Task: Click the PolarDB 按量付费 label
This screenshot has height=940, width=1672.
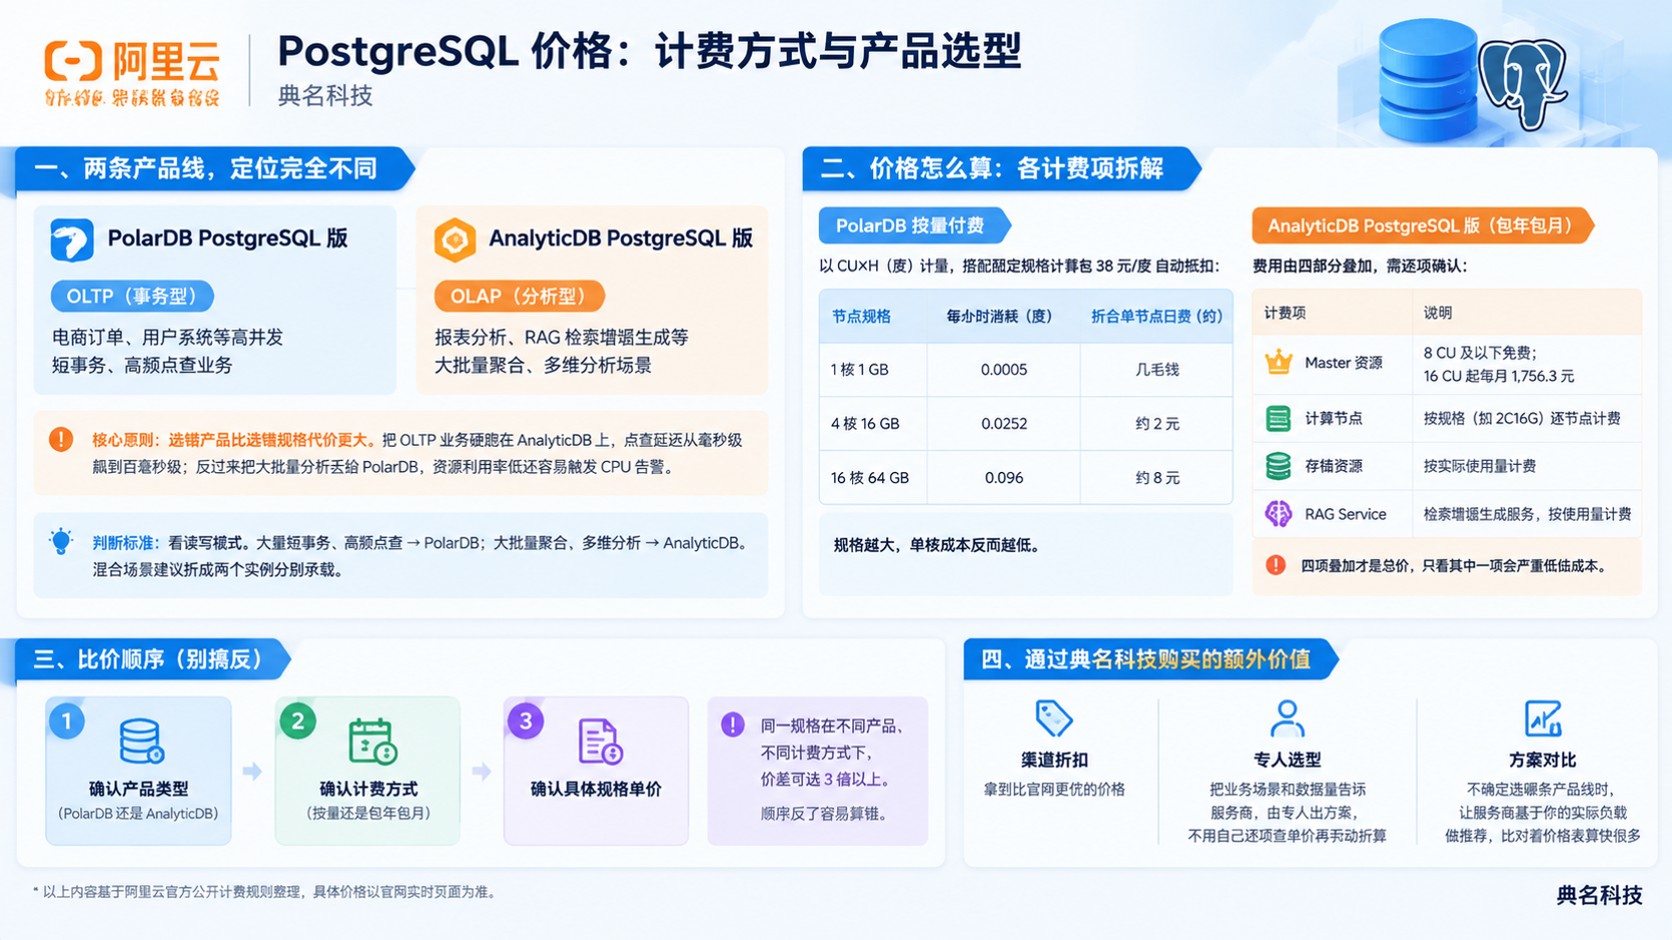Action: tap(913, 226)
